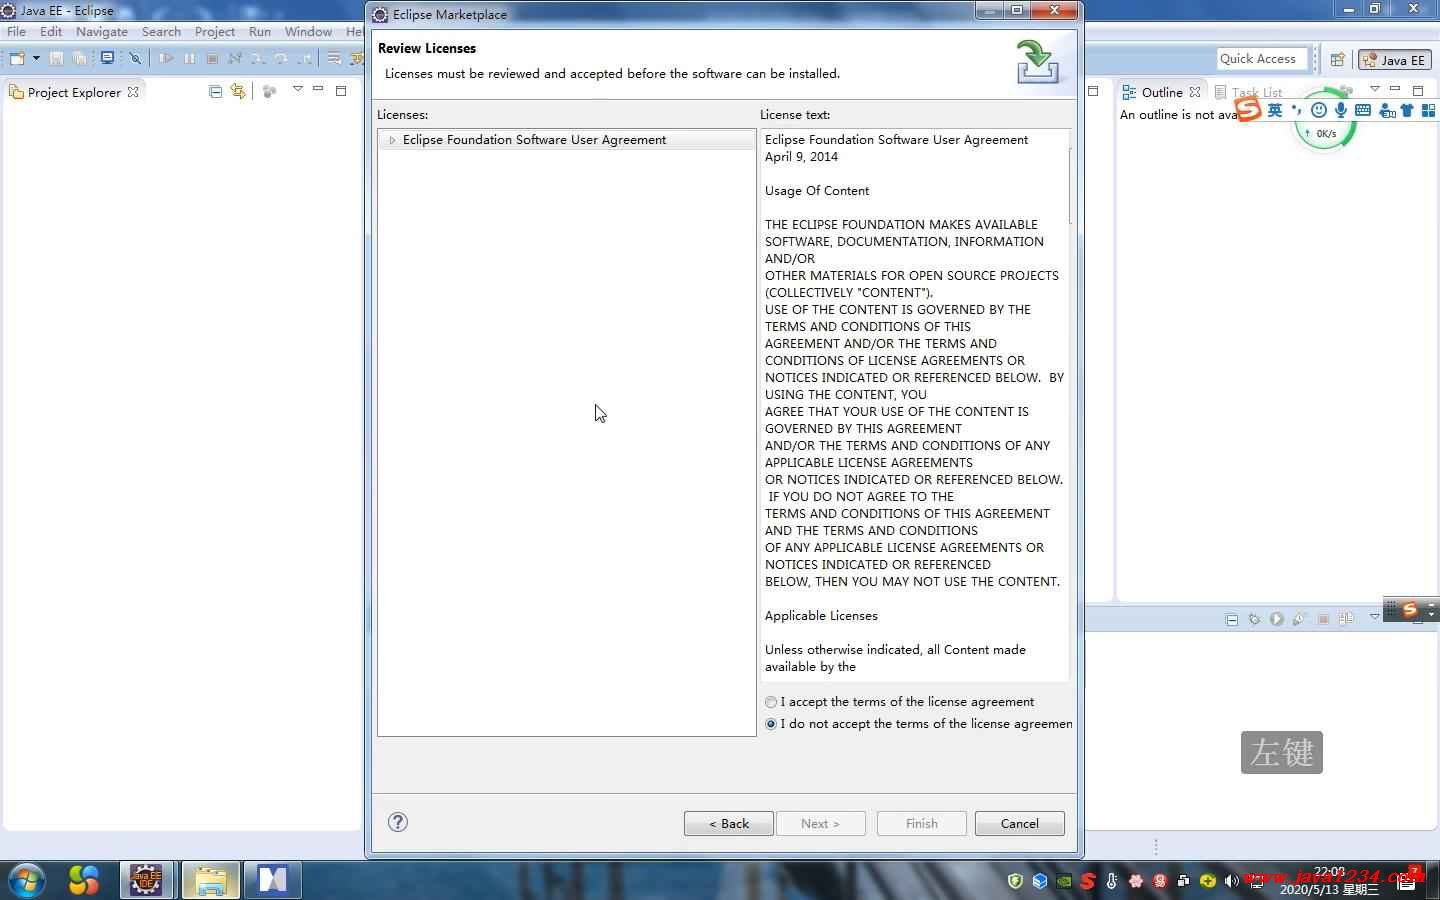The image size is (1440, 900).
Task: Maximize the Project Explorer view
Action: point(341,90)
